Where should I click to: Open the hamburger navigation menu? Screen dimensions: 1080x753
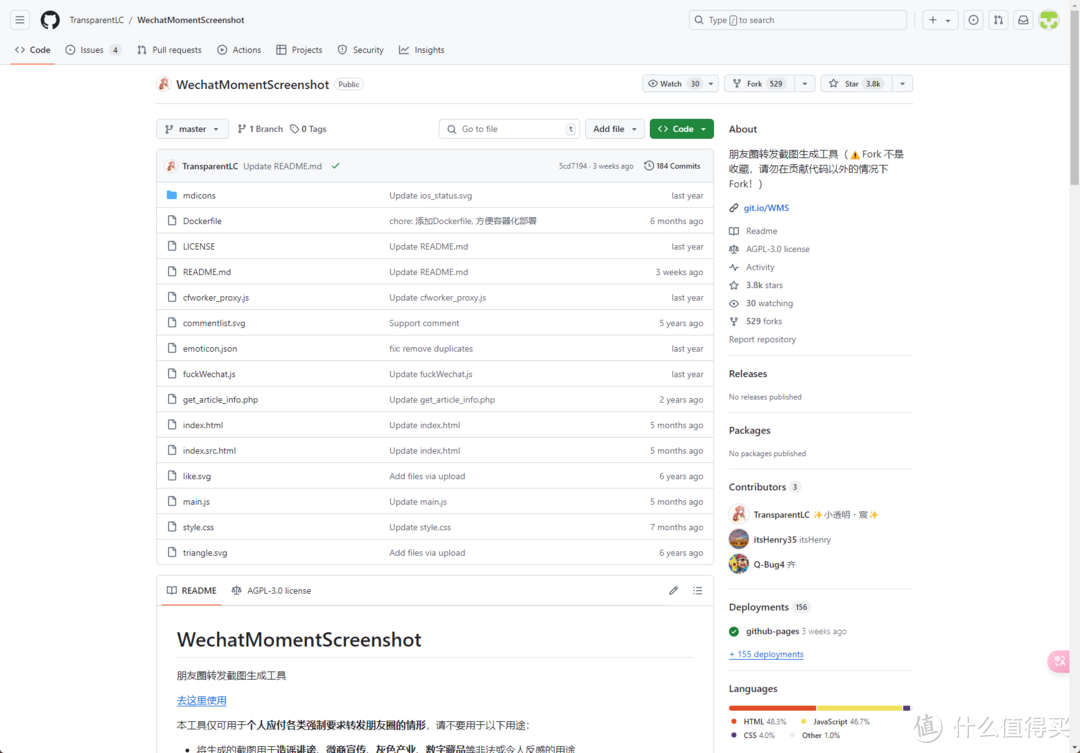(x=20, y=20)
